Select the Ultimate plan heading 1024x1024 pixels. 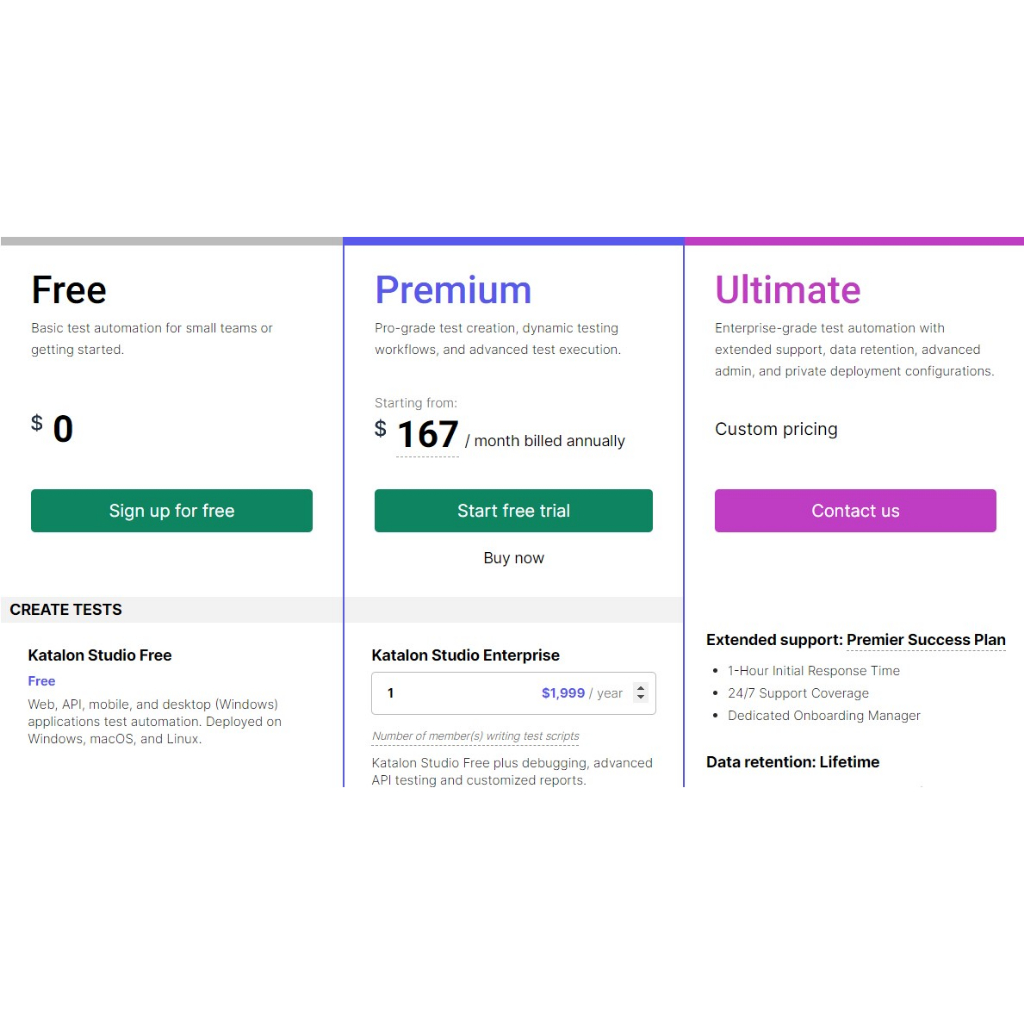coord(787,290)
